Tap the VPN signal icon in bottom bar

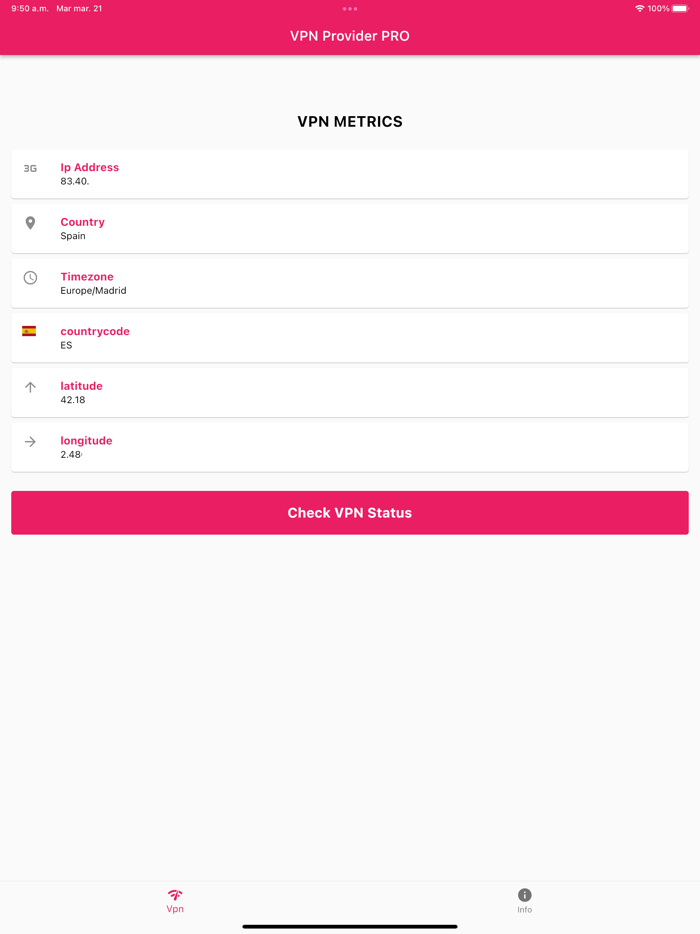pos(175,897)
